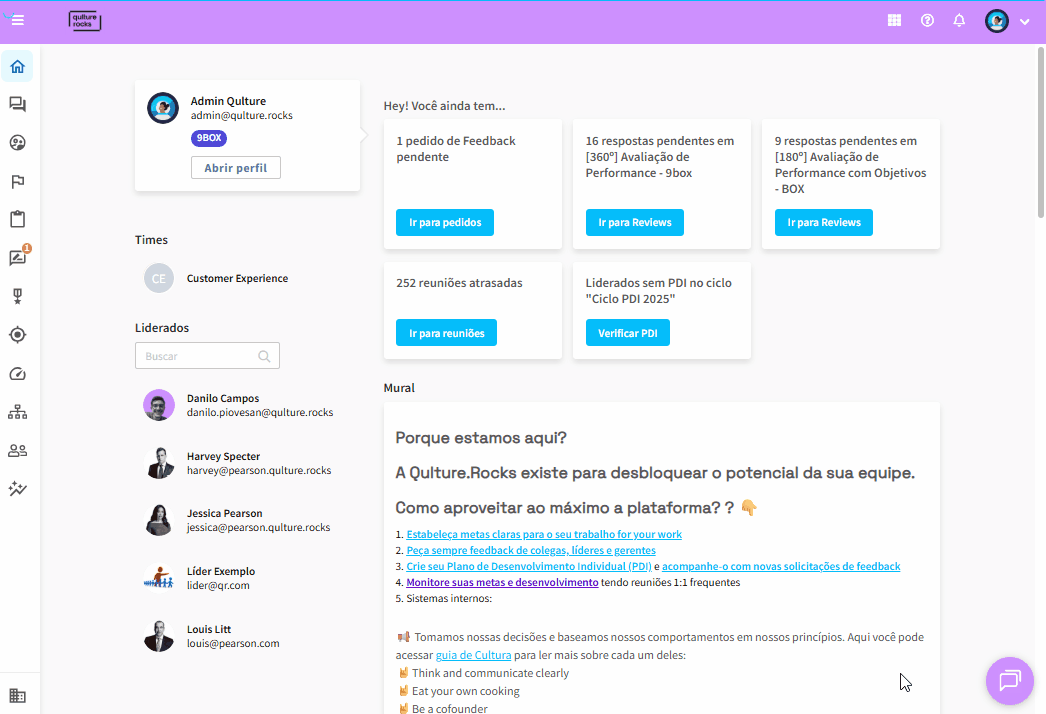
Task: Open the guia de Cultura link
Action: tap(474, 655)
